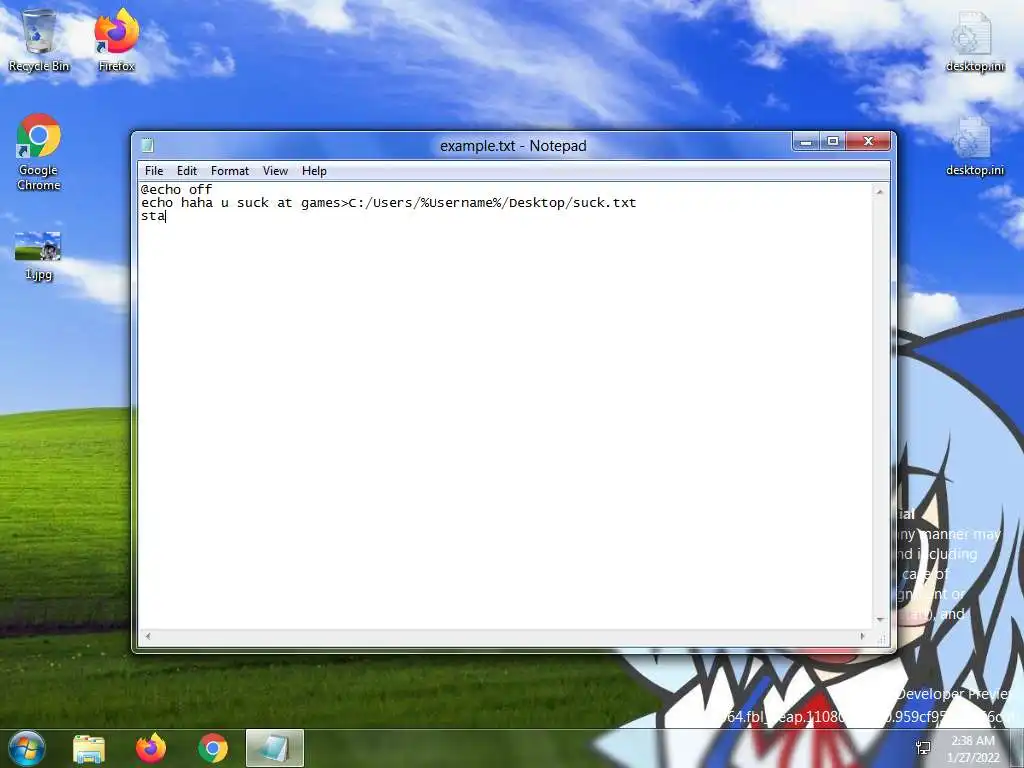Viewport: 1024px width, 768px height.
Task: Select the Google Chrome desktop shortcut
Action: 39,152
